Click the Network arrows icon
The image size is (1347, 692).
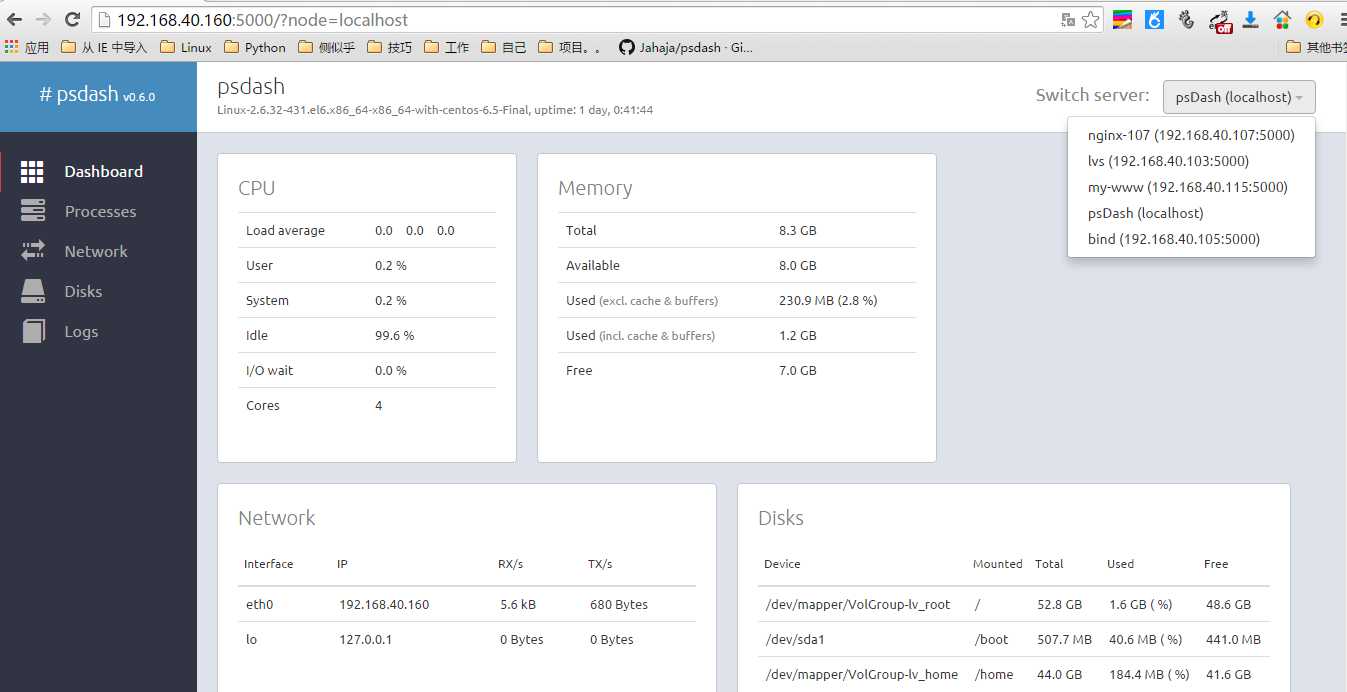pyautogui.click(x=33, y=251)
